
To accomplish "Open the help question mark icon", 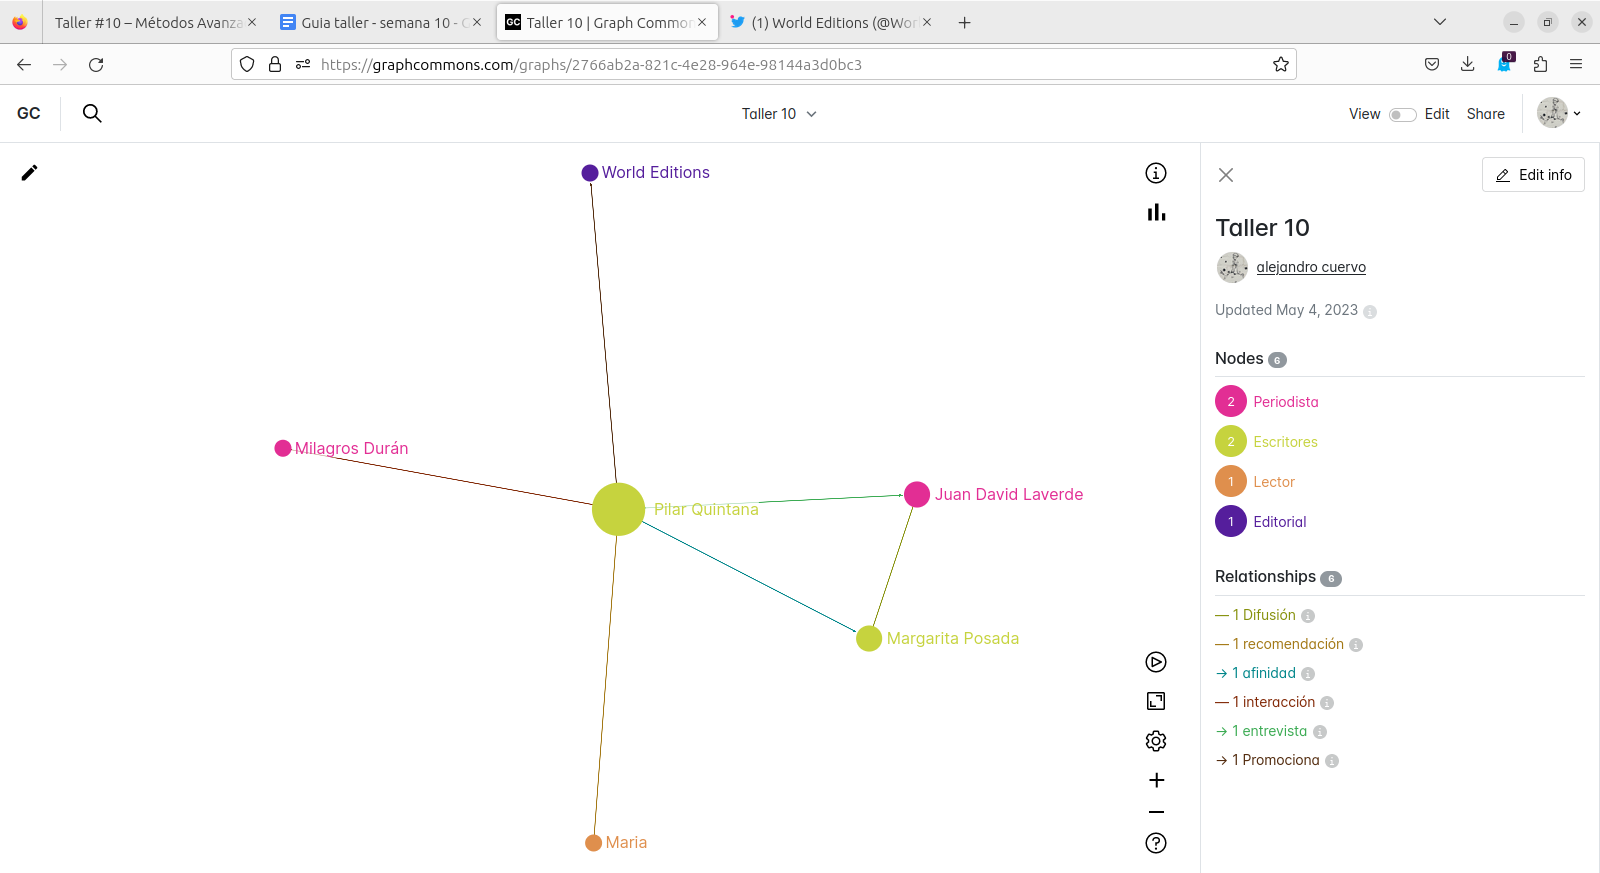I will pos(1156,843).
